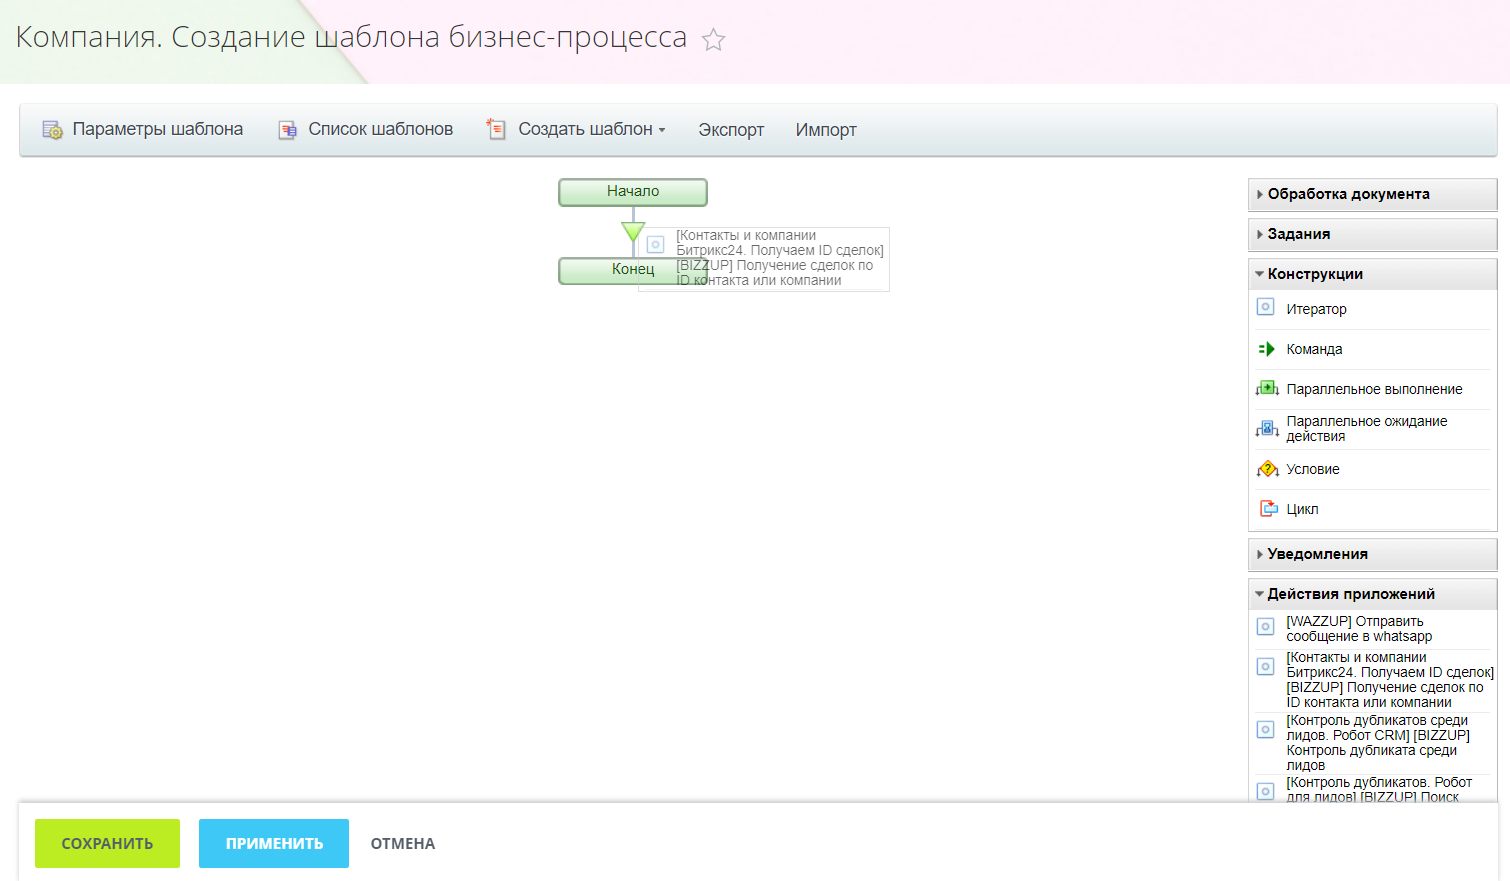The width and height of the screenshot is (1510, 881).
Task: Expand the Уведомления section
Action: [1372, 554]
